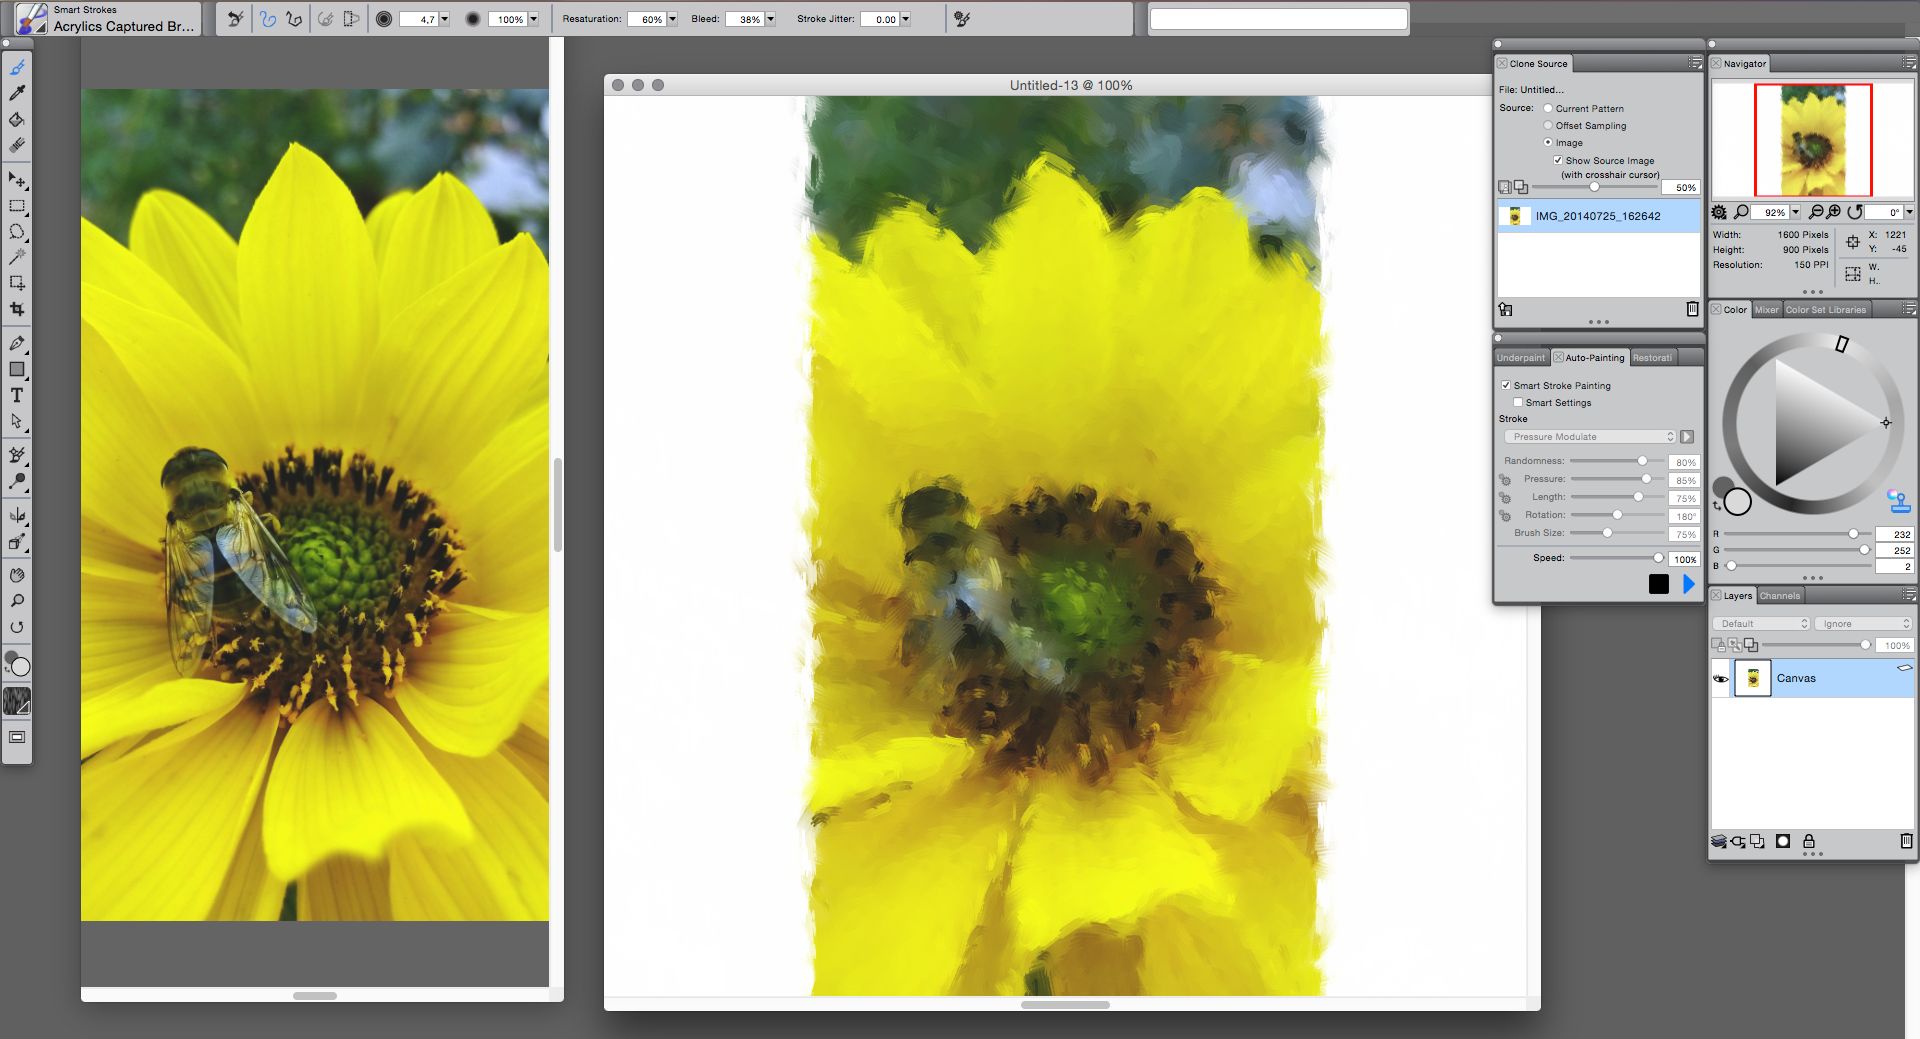
Task: Select the Paint Bucket tool
Action: (x=17, y=120)
